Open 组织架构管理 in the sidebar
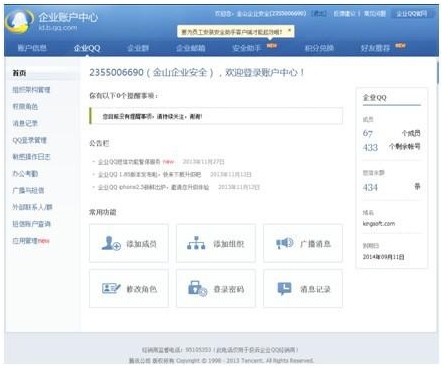The height and width of the screenshot is (368, 443). click(31, 90)
